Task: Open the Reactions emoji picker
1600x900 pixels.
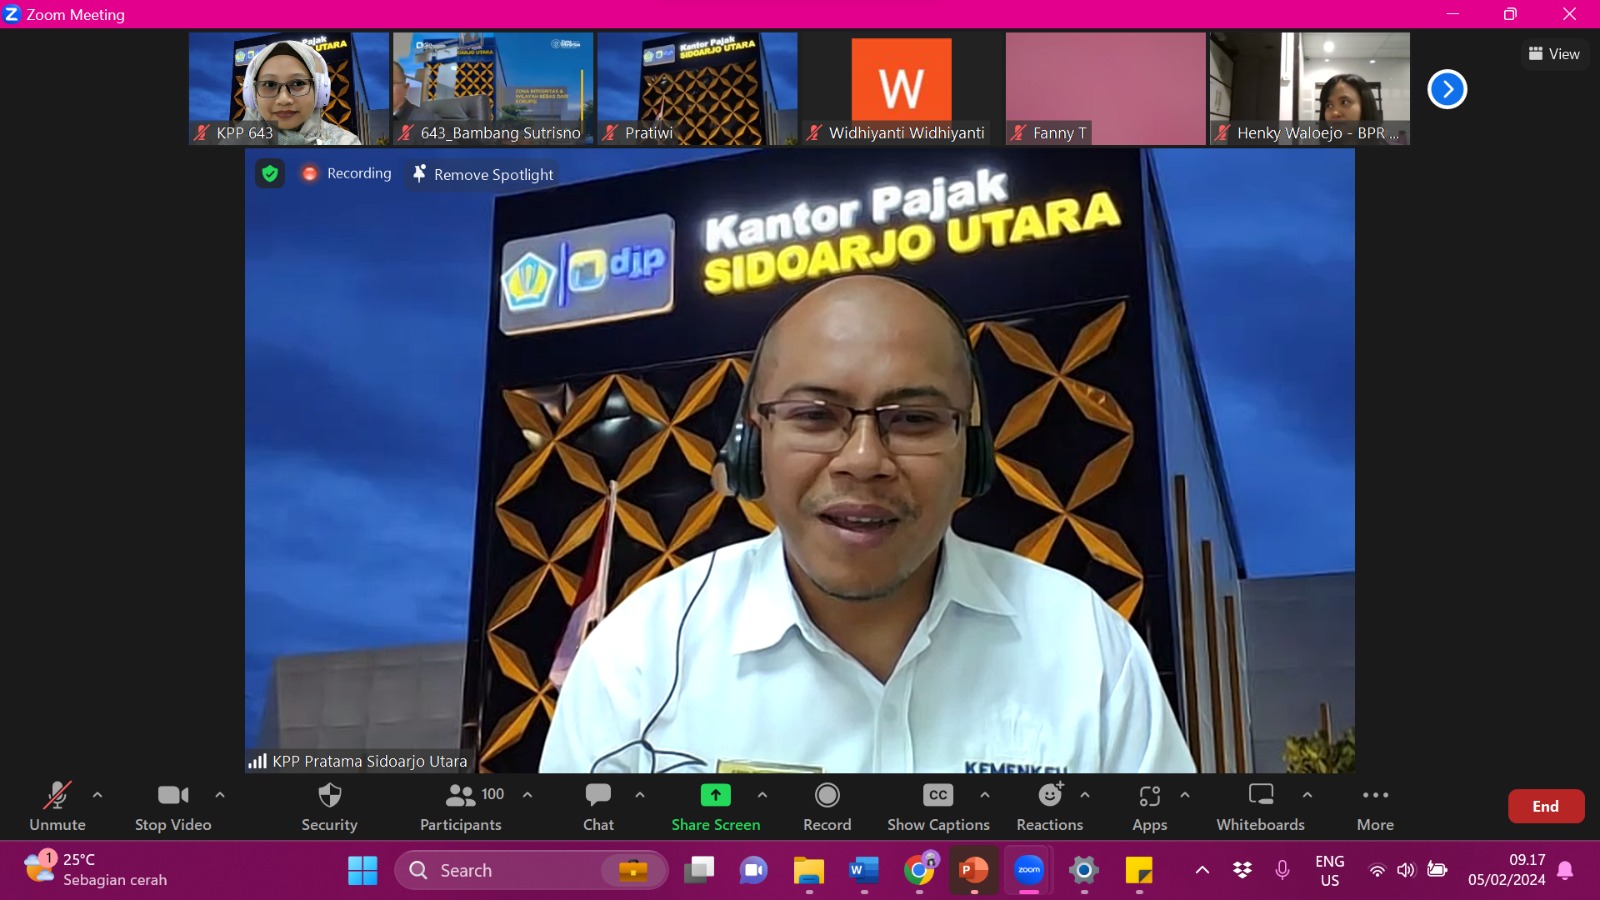Action: (1049, 806)
